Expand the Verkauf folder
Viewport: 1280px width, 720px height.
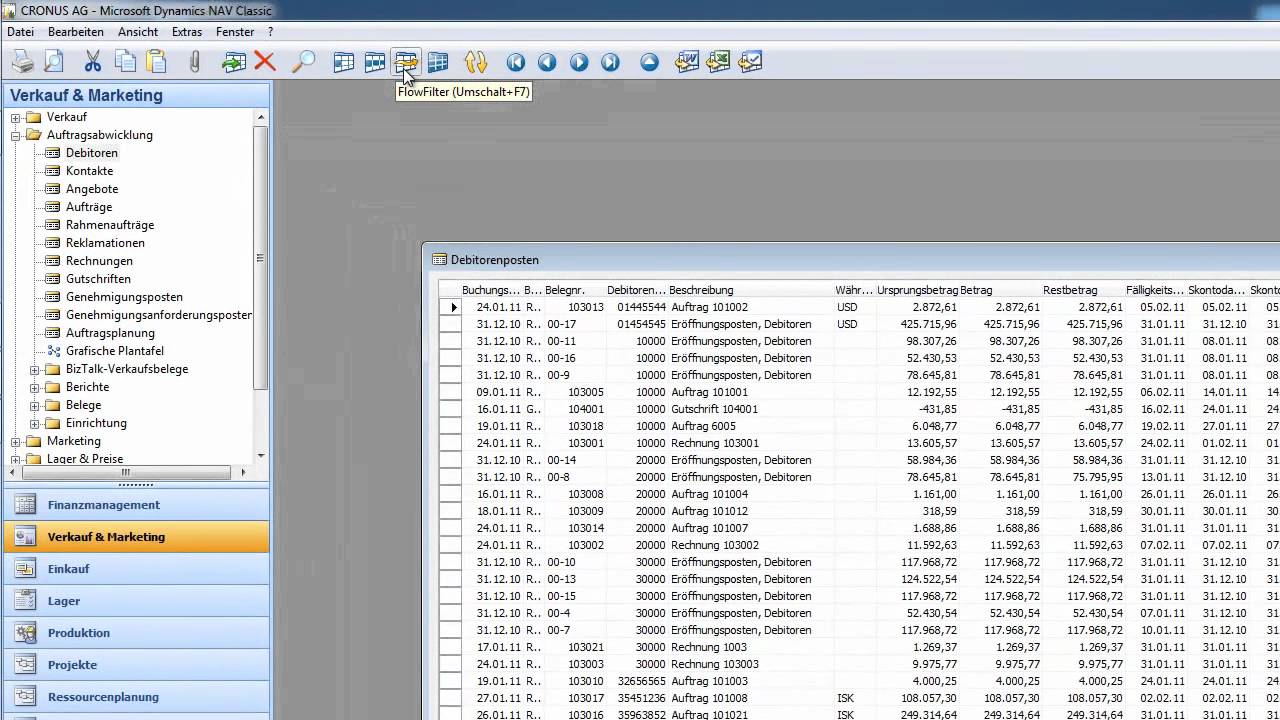[16, 118]
